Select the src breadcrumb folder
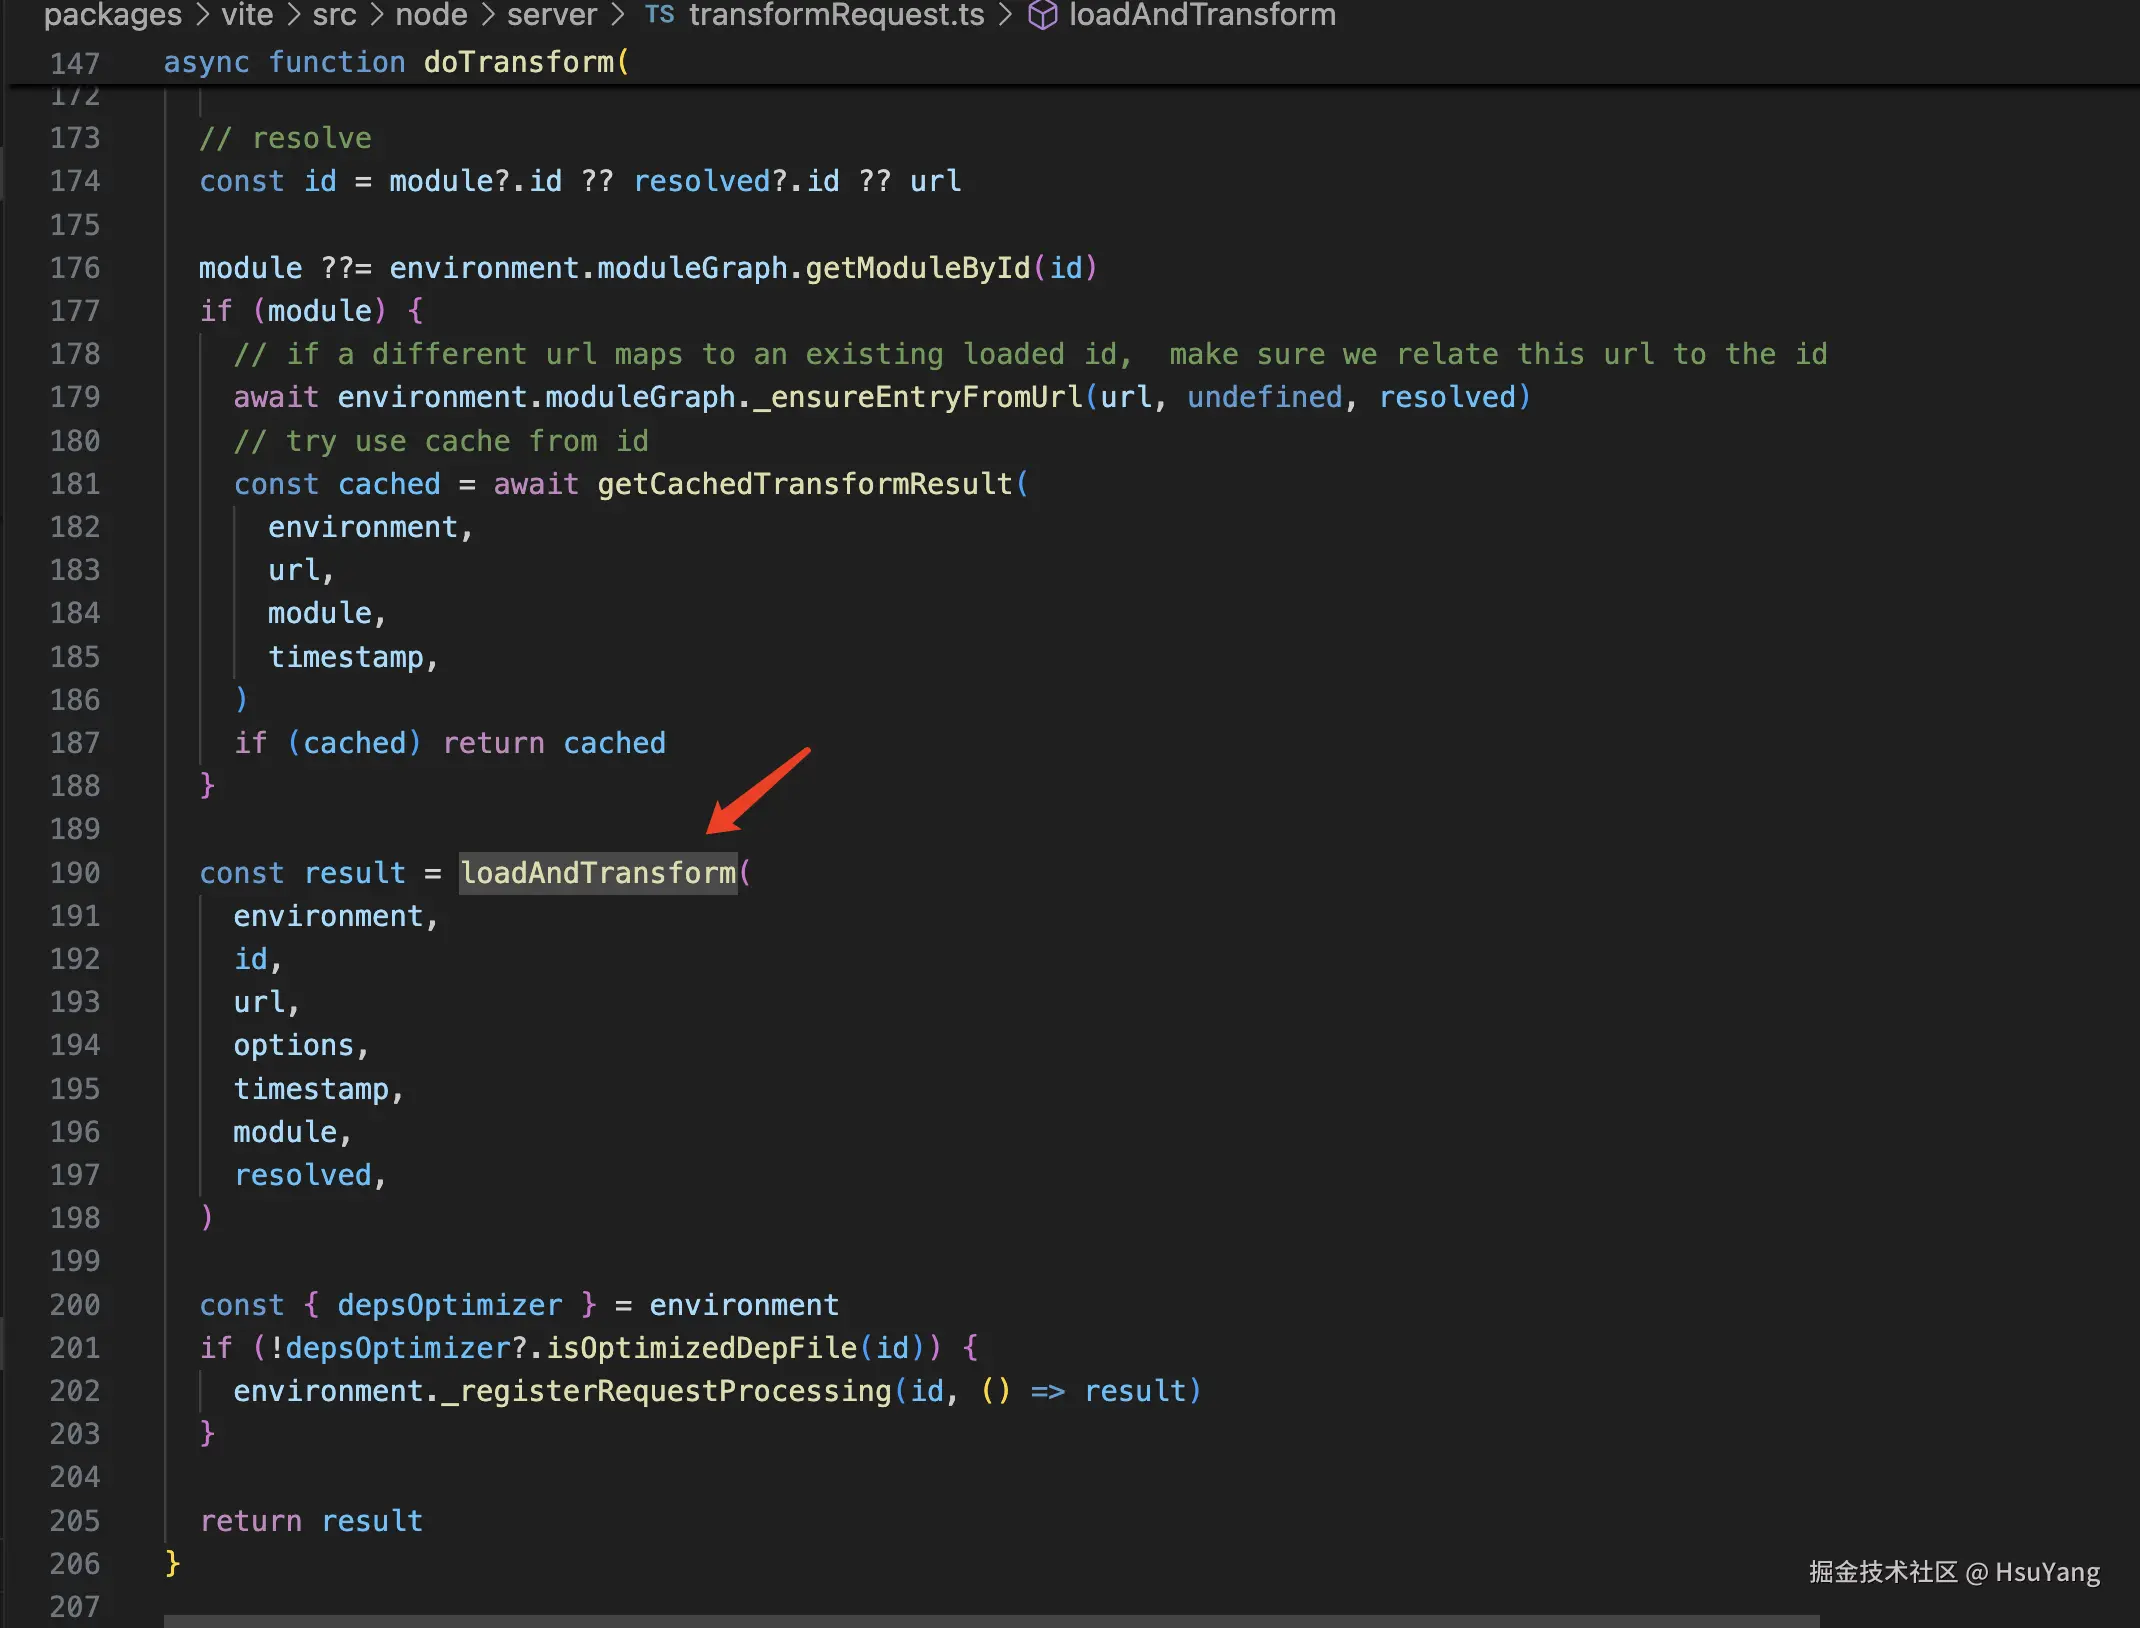Image resolution: width=2140 pixels, height=1628 pixels. tap(334, 15)
